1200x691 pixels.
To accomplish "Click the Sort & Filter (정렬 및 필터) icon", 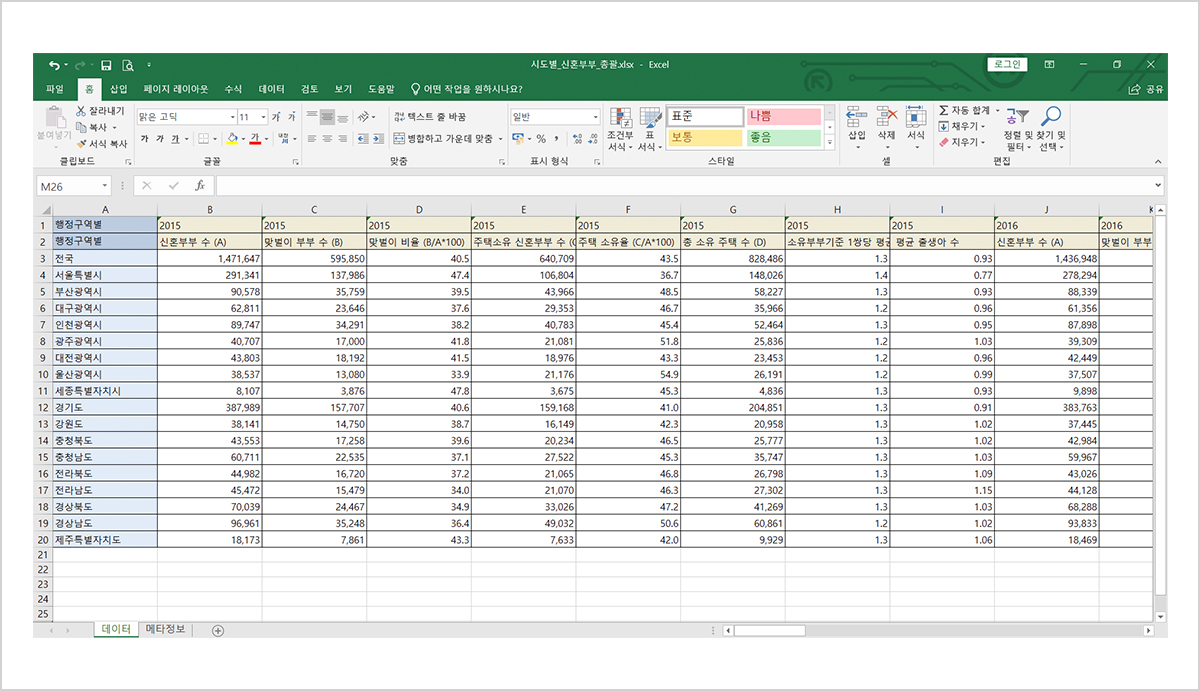I will click(x=1017, y=117).
